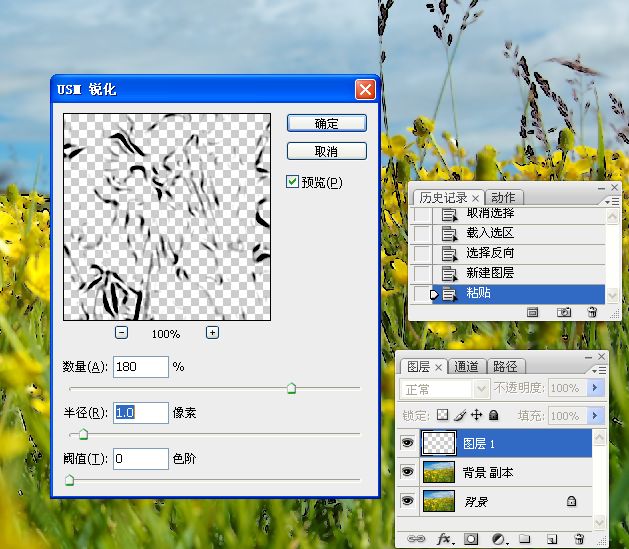The height and width of the screenshot is (549, 629).
Task: Toggle lock transparent pixels icon
Action: coord(442,415)
